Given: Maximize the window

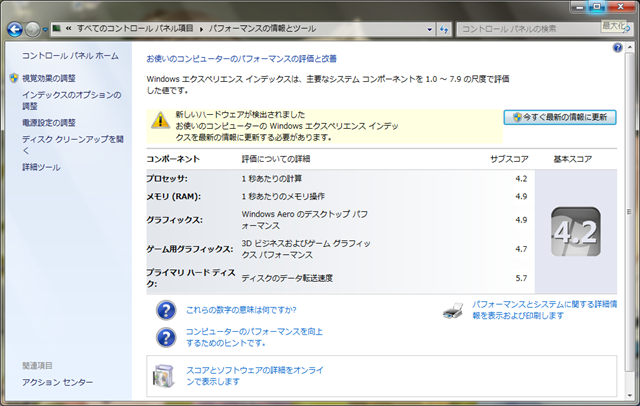Looking at the screenshot, I should click(597, 7).
